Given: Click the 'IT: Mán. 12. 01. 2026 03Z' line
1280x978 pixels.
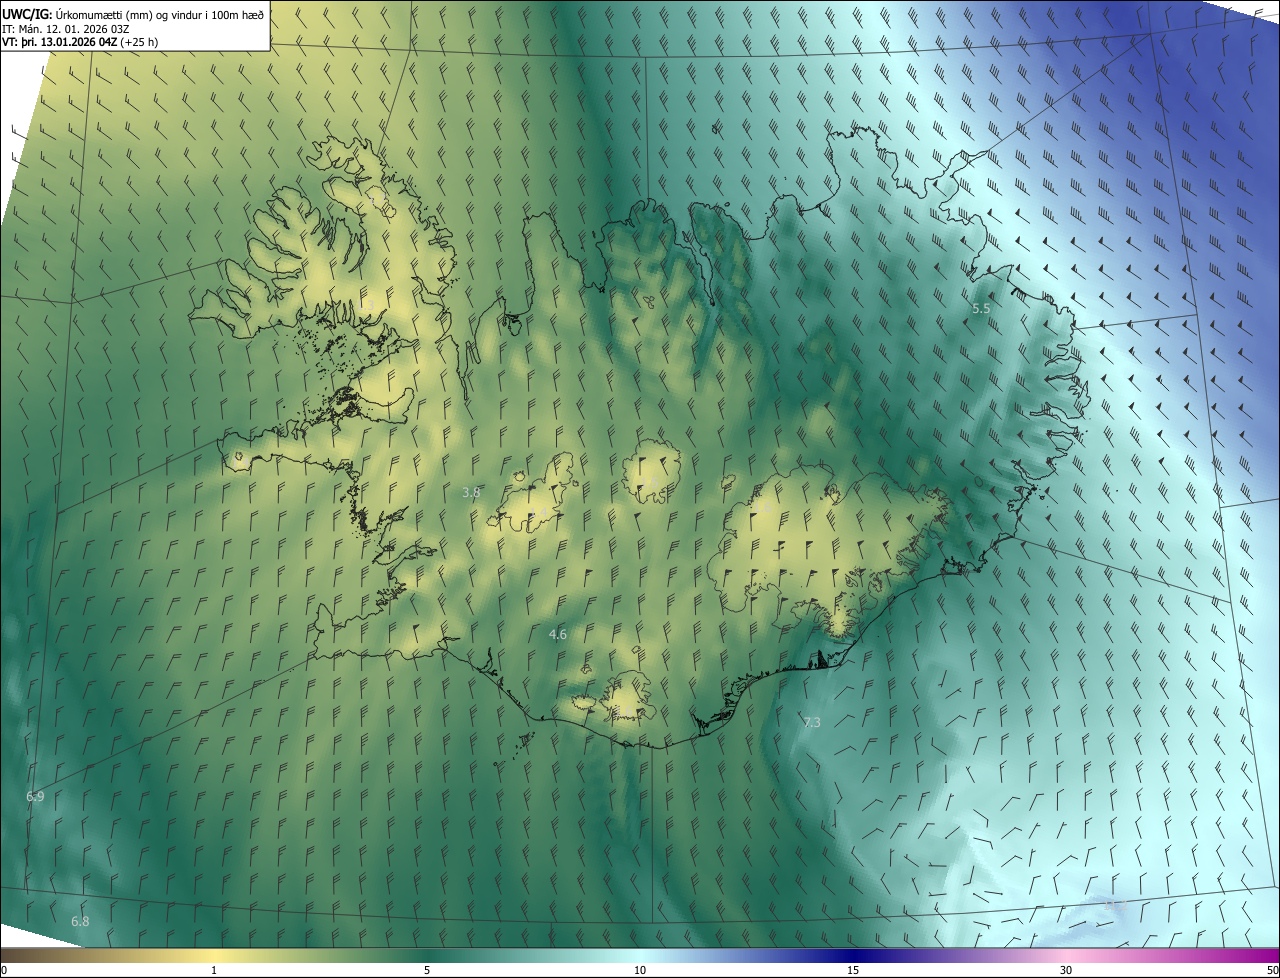Looking at the screenshot, I should 66,29.
